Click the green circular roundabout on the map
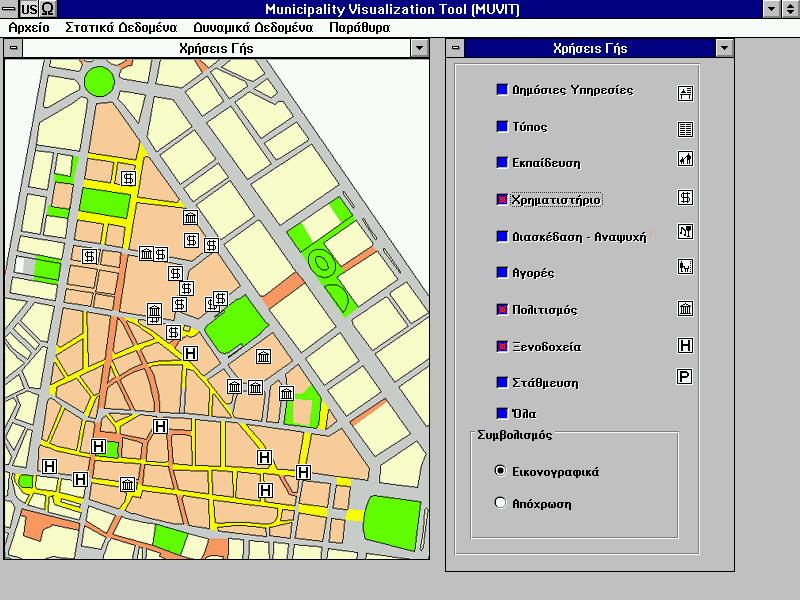The width and height of the screenshot is (800, 600). [98, 81]
